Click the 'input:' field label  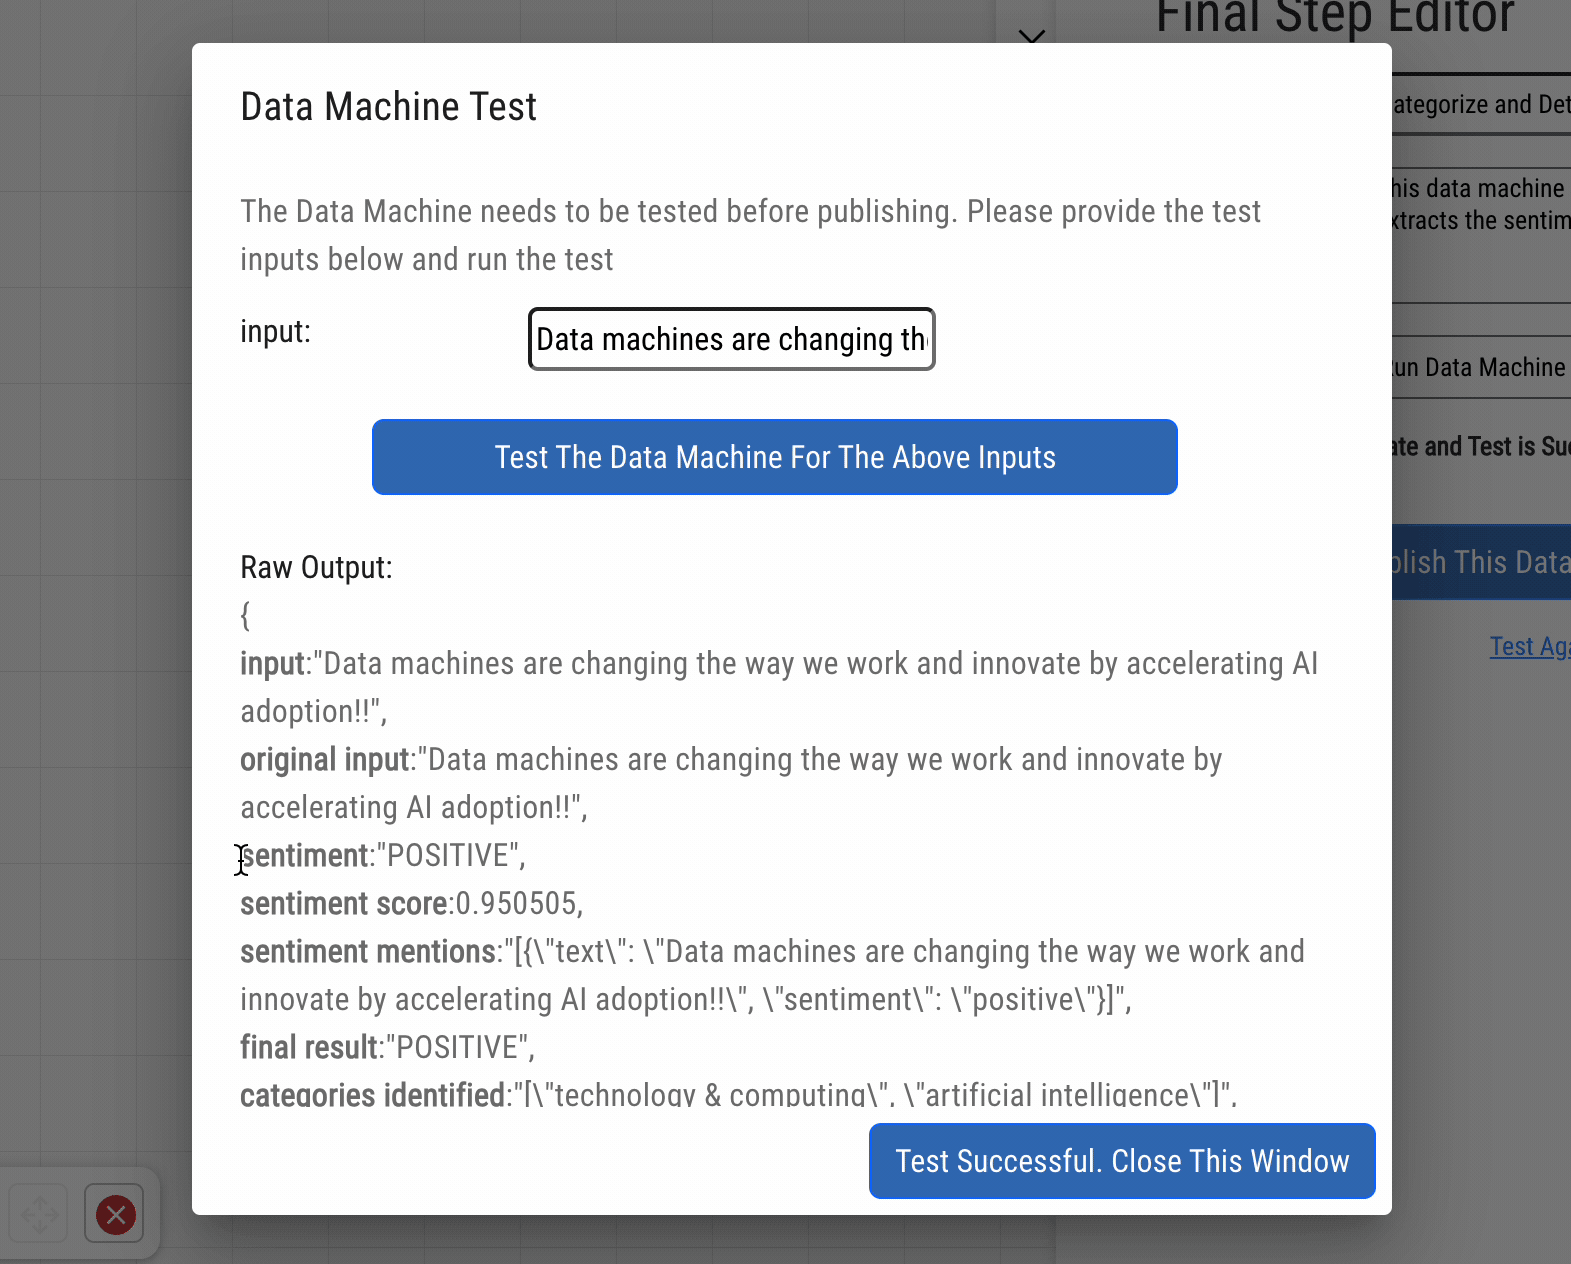(274, 331)
